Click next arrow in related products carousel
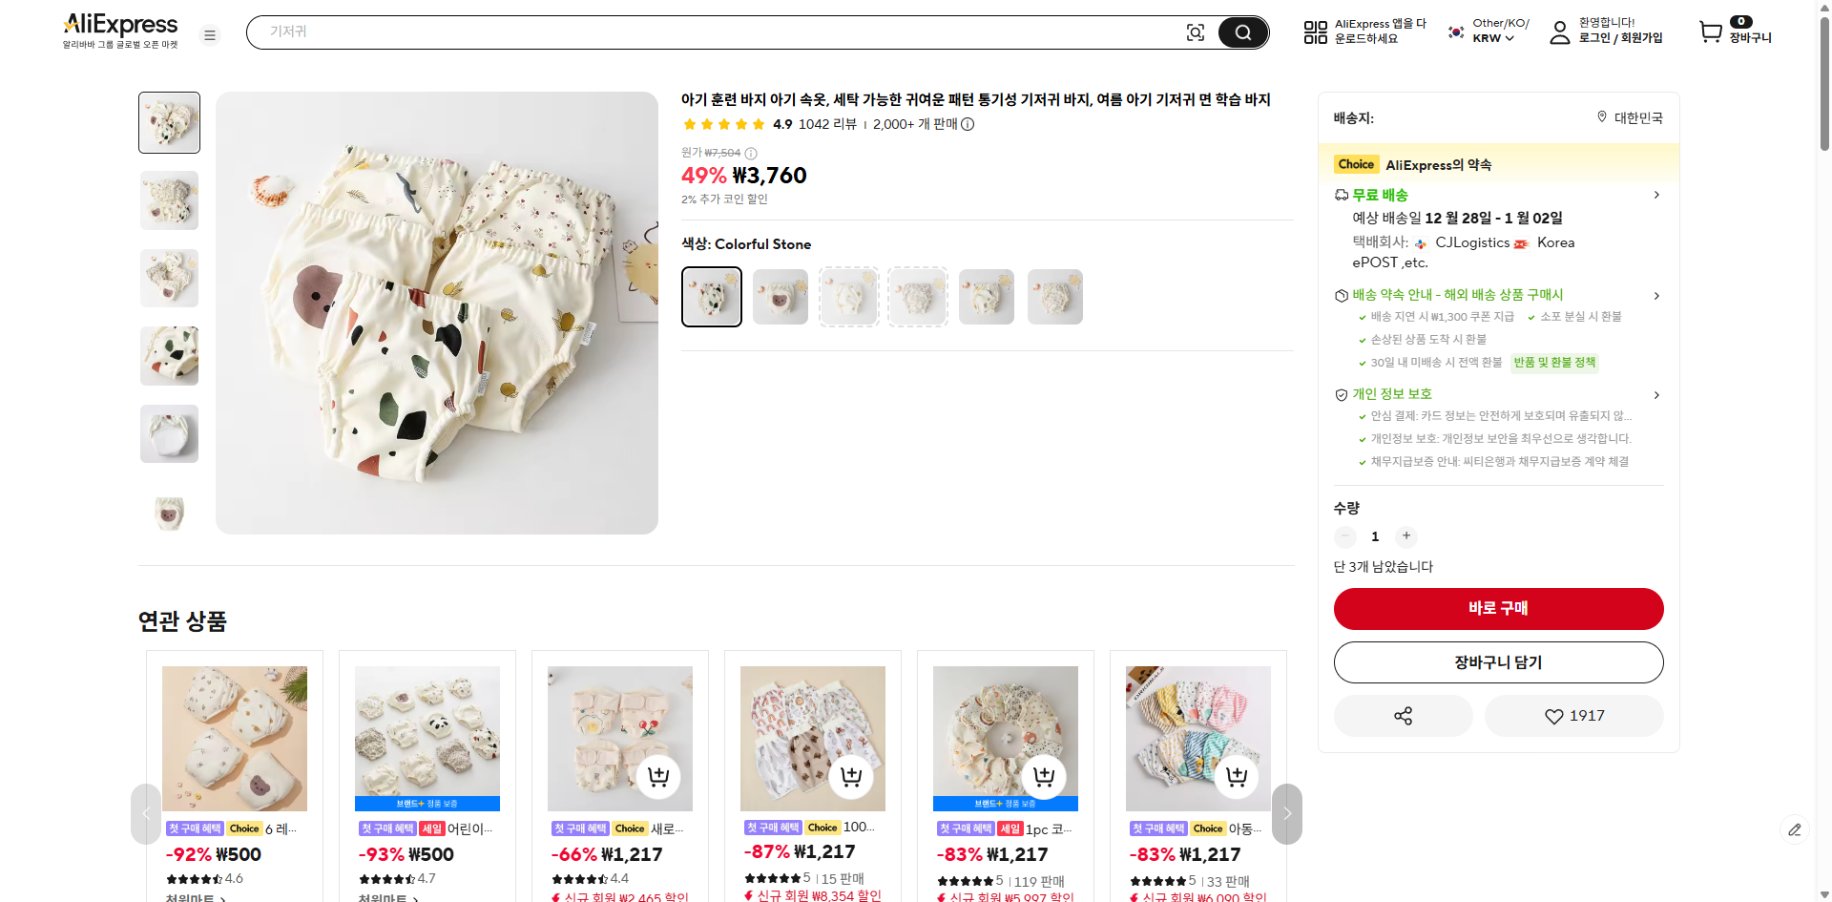 click(1287, 814)
